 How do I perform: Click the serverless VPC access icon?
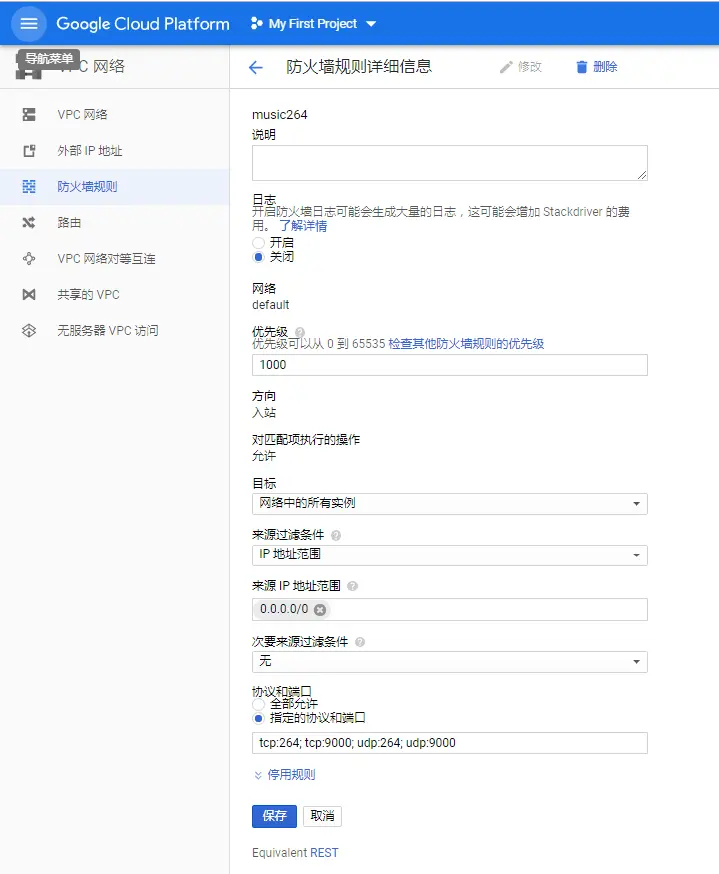tap(29, 331)
